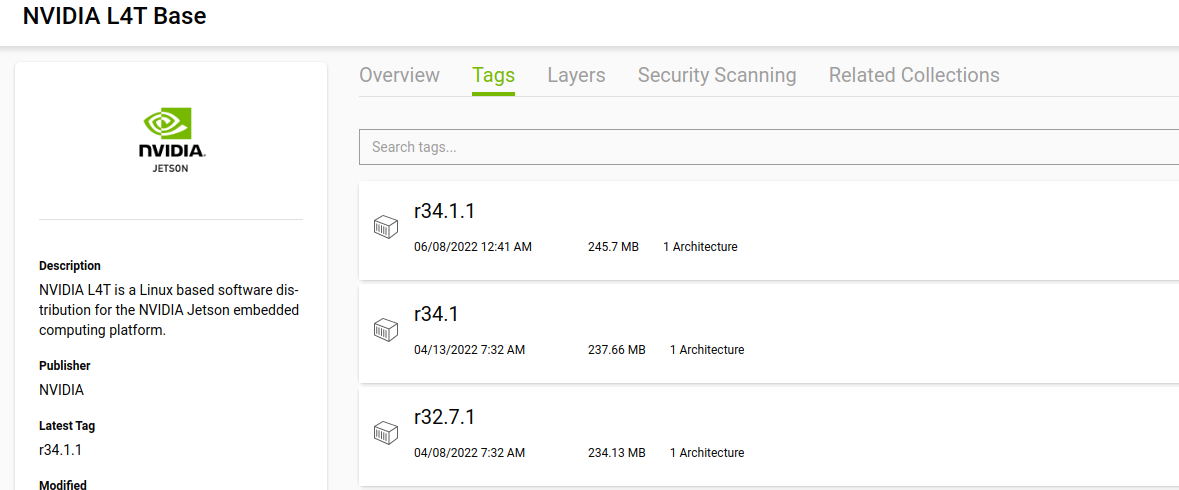The image size is (1179, 490).
Task: Switch to the Layers tab
Action: click(x=576, y=75)
